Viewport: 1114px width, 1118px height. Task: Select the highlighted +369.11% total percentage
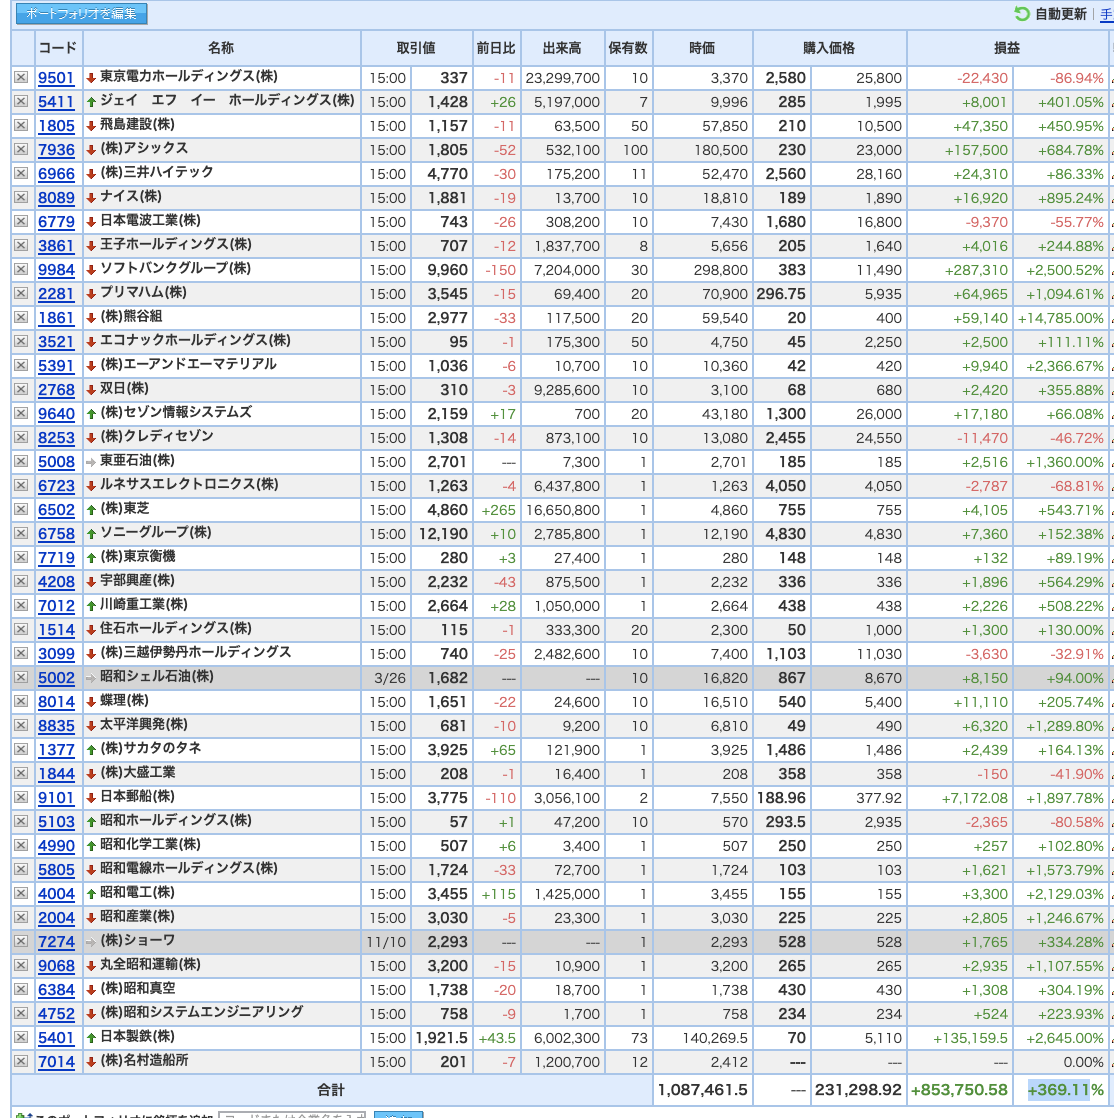pyautogui.click(x=1066, y=1089)
